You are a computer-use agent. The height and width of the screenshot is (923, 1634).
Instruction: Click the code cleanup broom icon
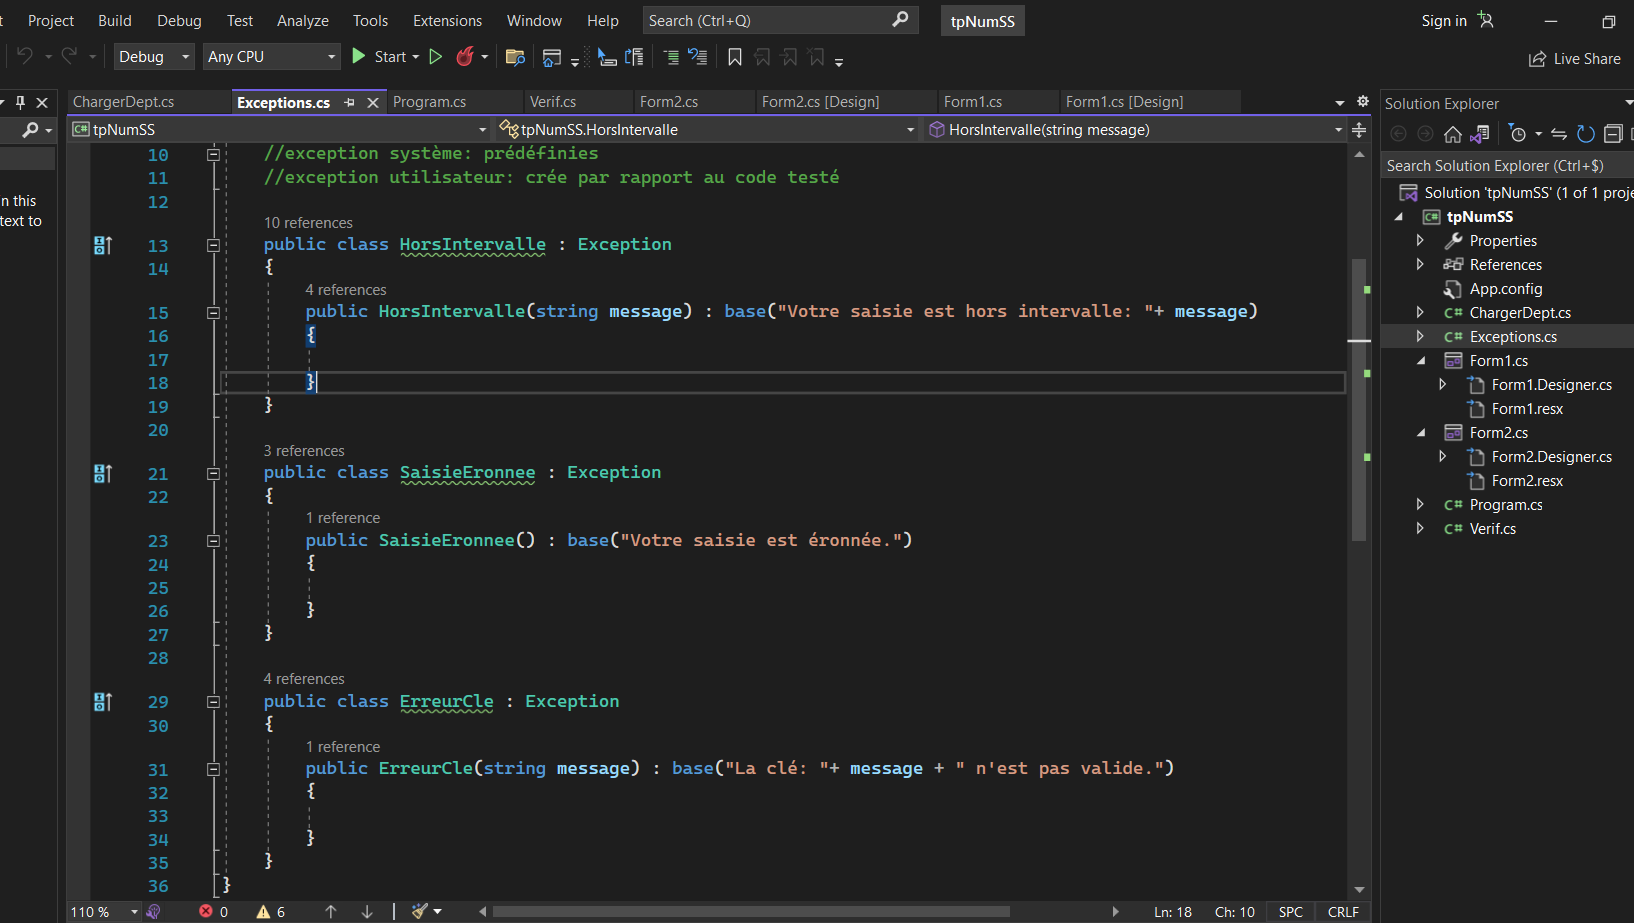[420, 911]
